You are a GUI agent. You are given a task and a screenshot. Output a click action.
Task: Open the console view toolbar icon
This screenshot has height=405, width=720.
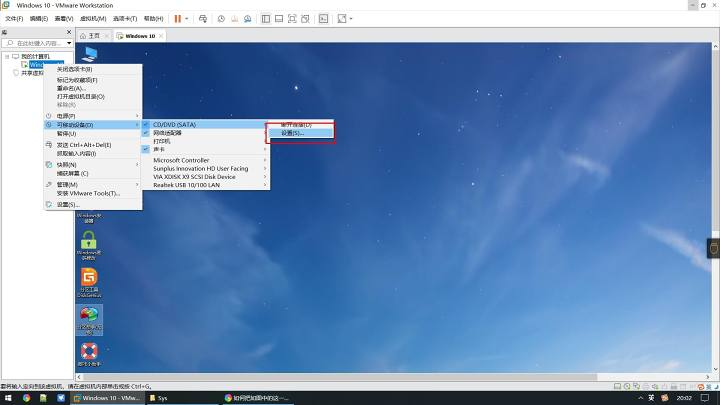pyautogui.click(x=324, y=19)
